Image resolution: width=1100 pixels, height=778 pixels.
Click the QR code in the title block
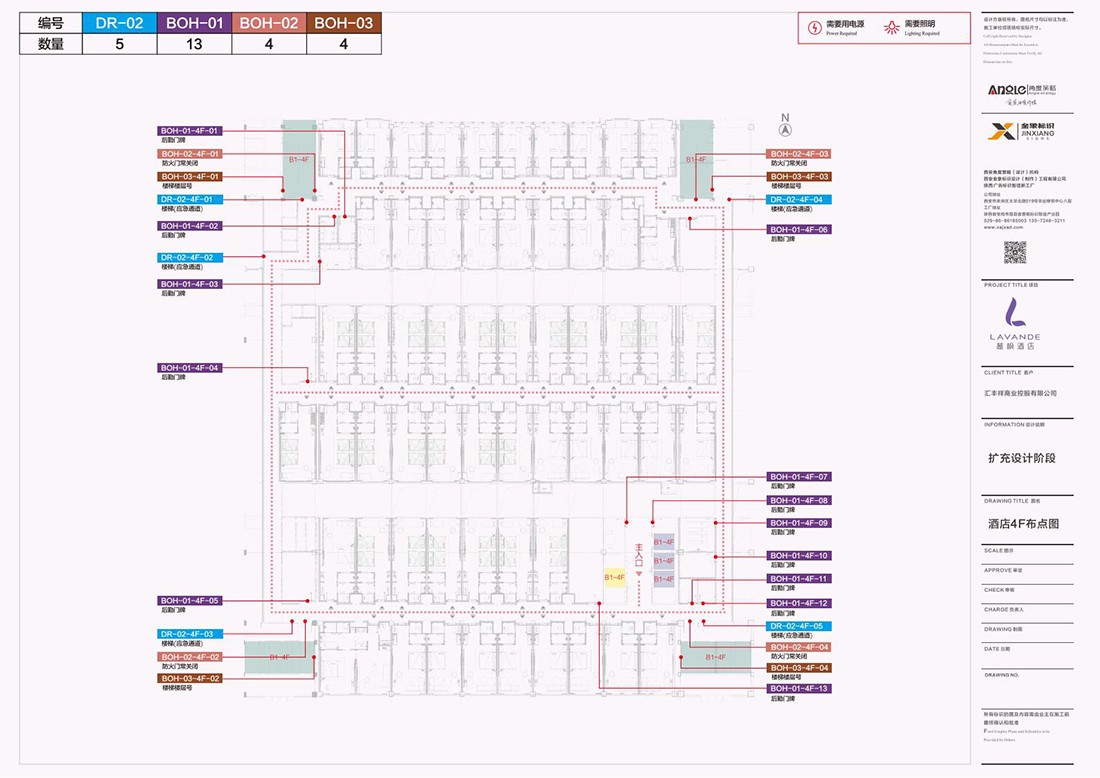point(1015,252)
